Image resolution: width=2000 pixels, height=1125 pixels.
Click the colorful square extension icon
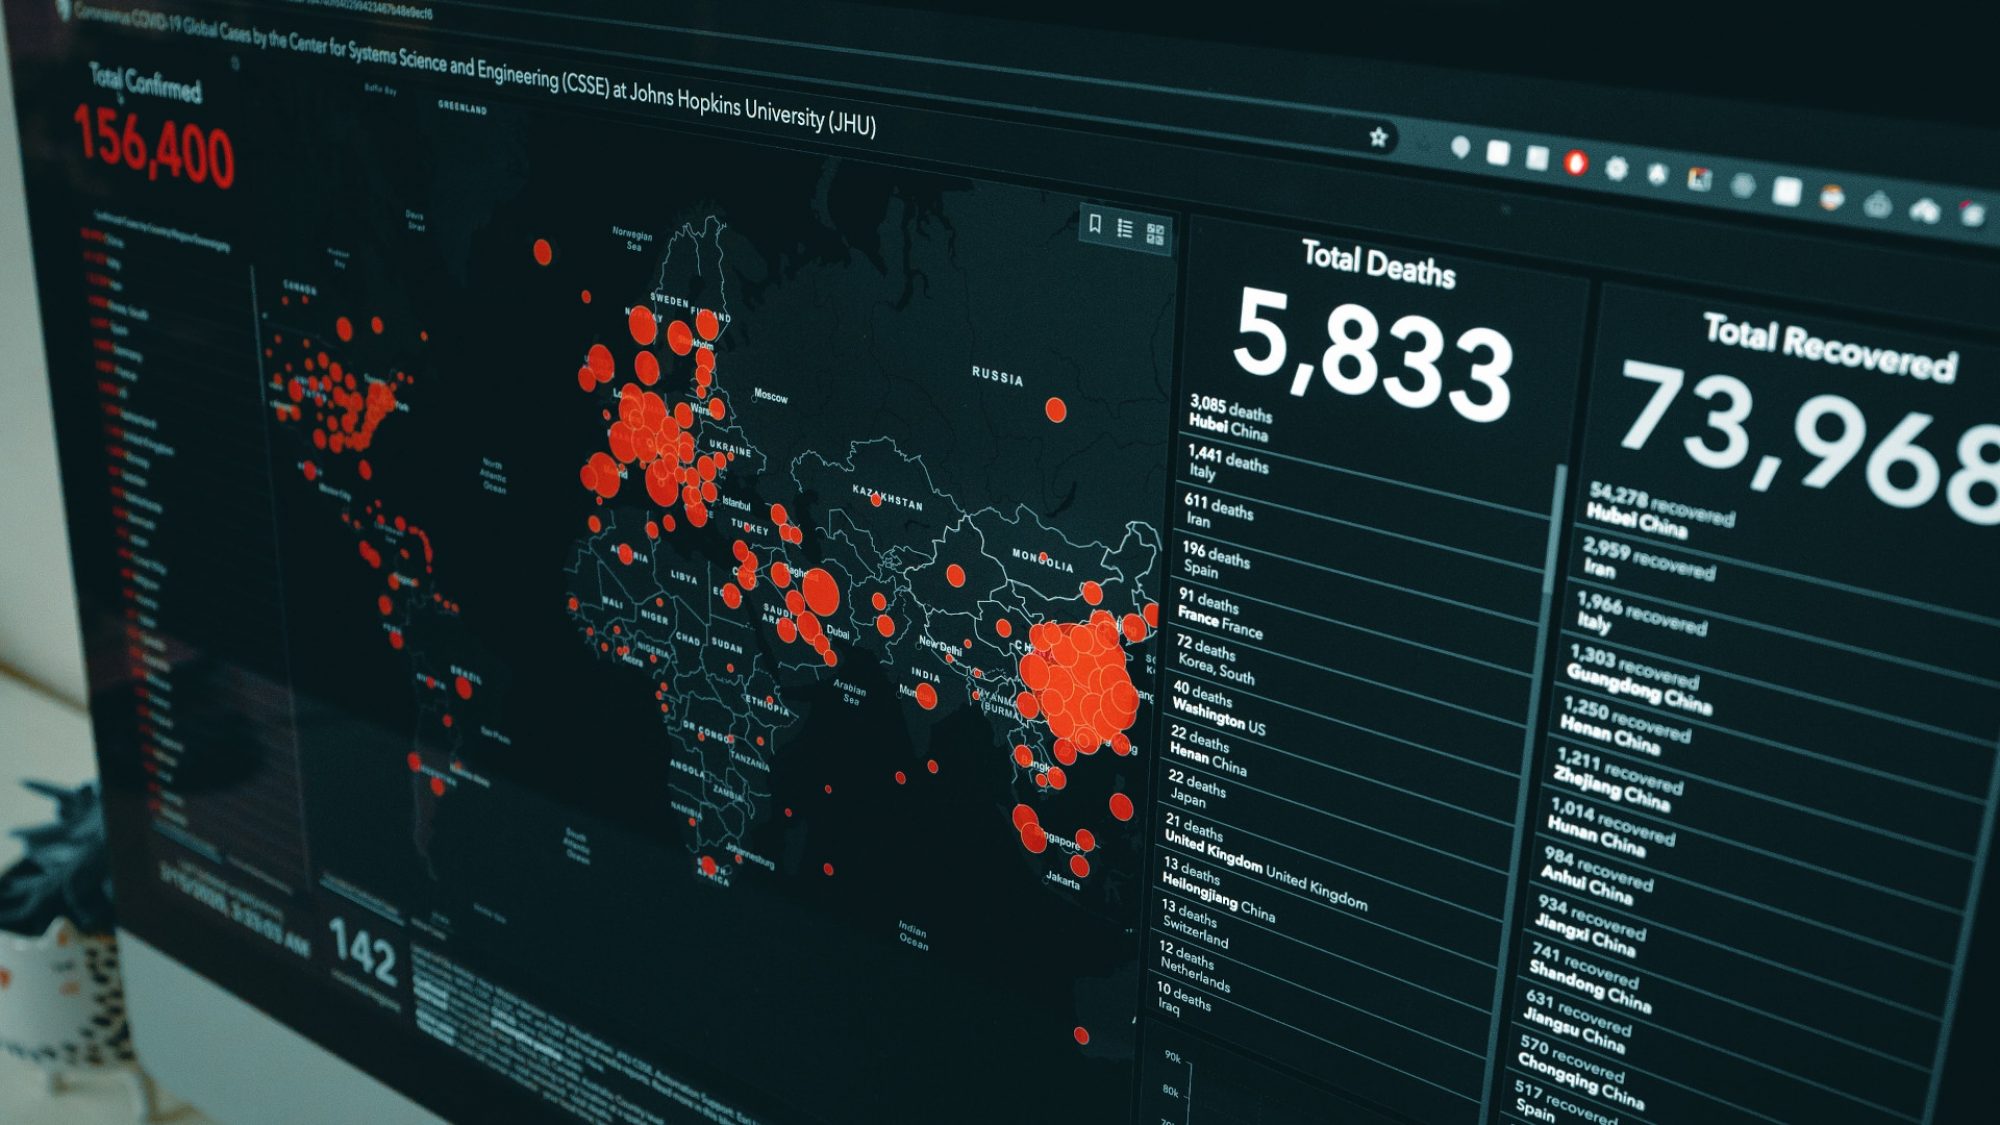(1698, 179)
